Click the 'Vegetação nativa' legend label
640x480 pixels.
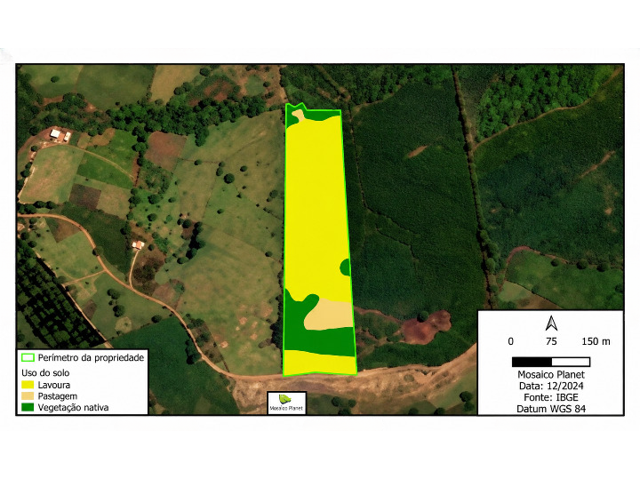click(73, 407)
